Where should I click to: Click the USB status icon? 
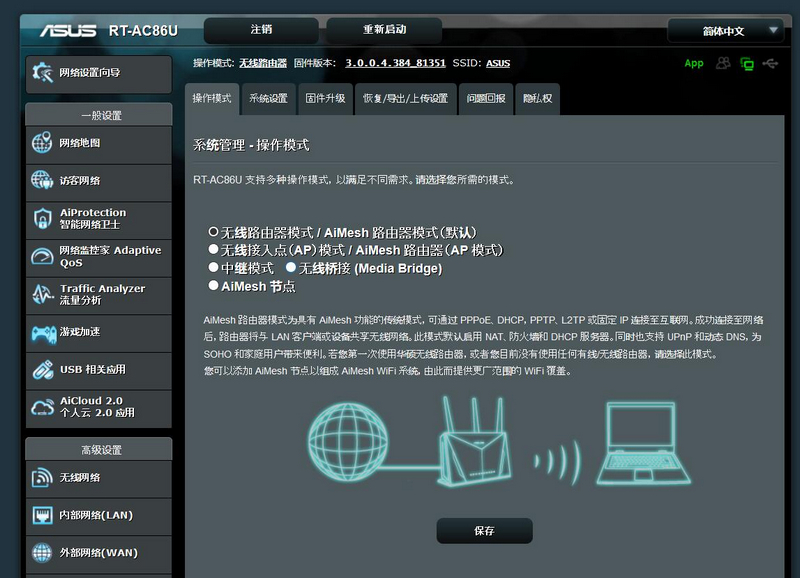[770, 63]
